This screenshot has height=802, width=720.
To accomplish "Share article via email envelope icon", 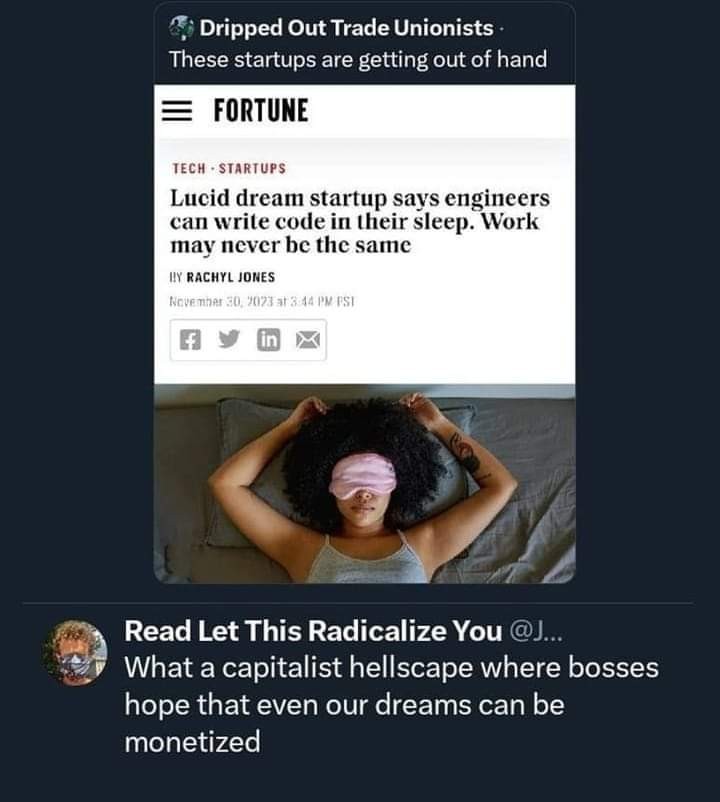I will [308, 340].
